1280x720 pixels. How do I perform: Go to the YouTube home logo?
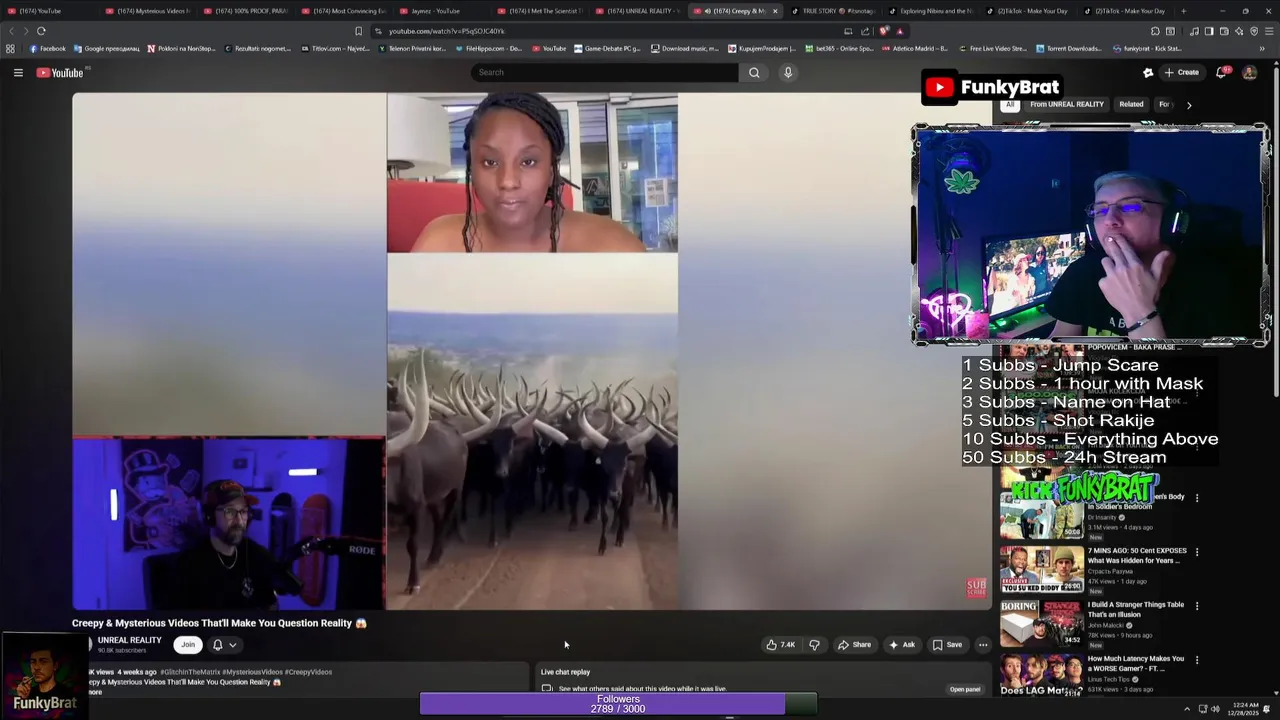click(60, 72)
